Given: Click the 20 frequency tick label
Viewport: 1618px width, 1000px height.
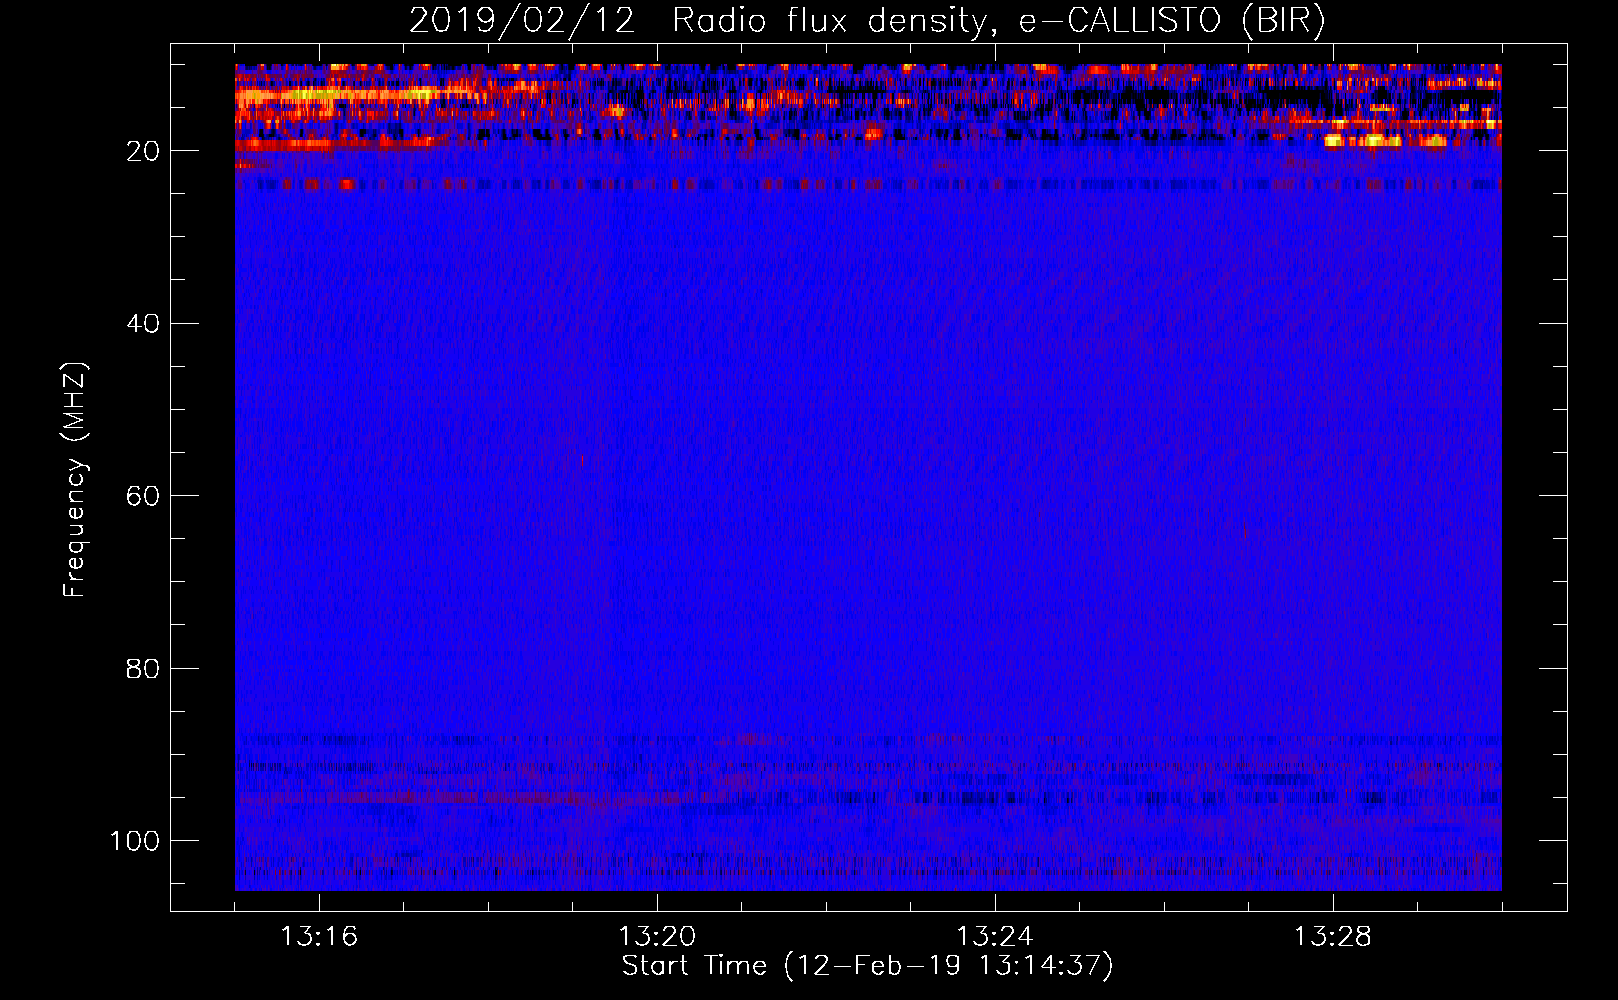Looking at the screenshot, I should 143,151.
